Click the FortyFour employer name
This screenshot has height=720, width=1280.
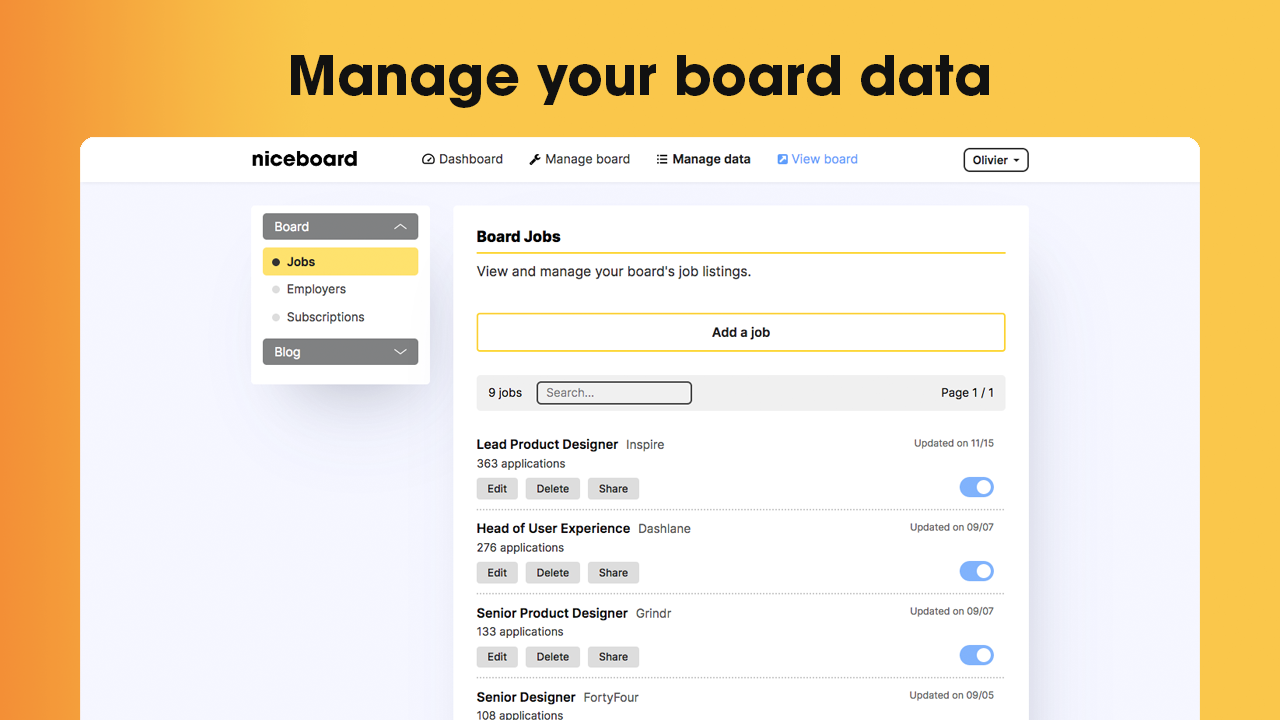[x=611, y=698]
